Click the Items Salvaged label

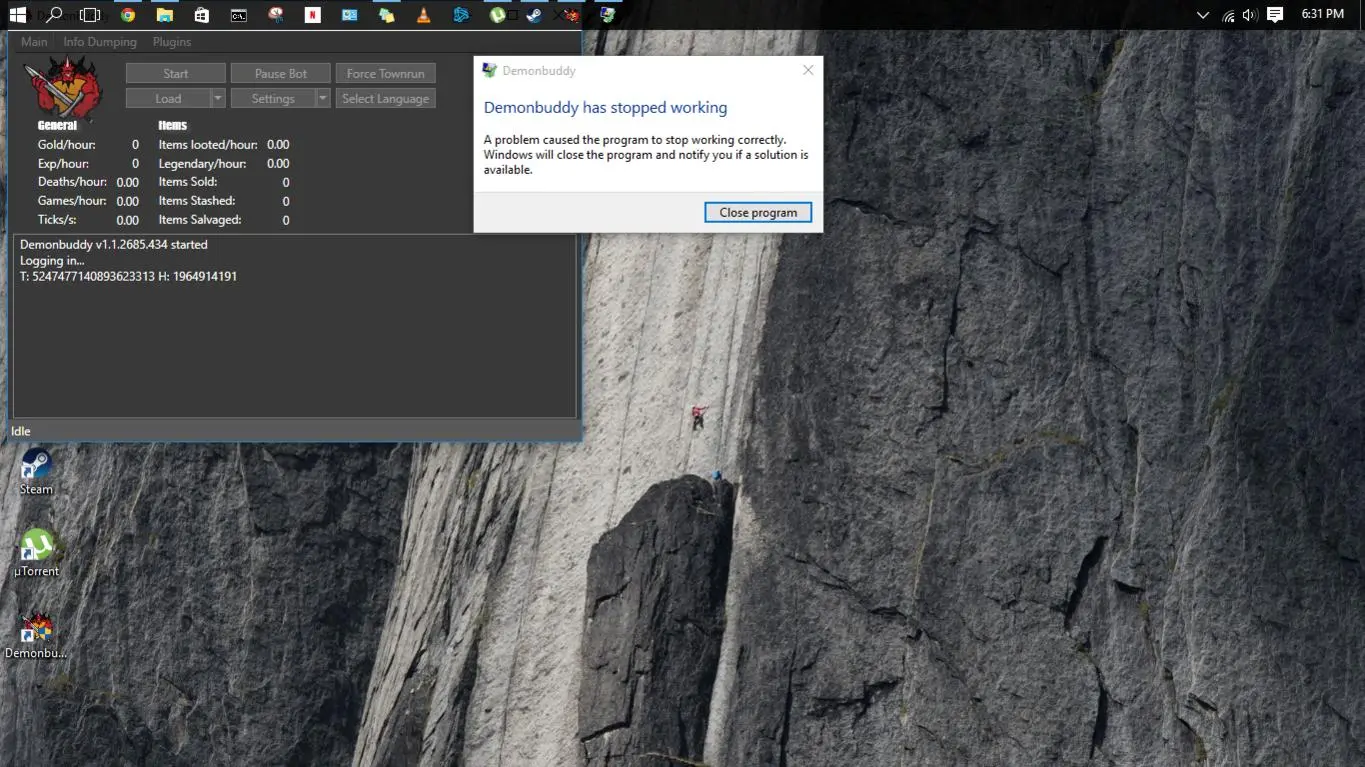coord(200,220)
